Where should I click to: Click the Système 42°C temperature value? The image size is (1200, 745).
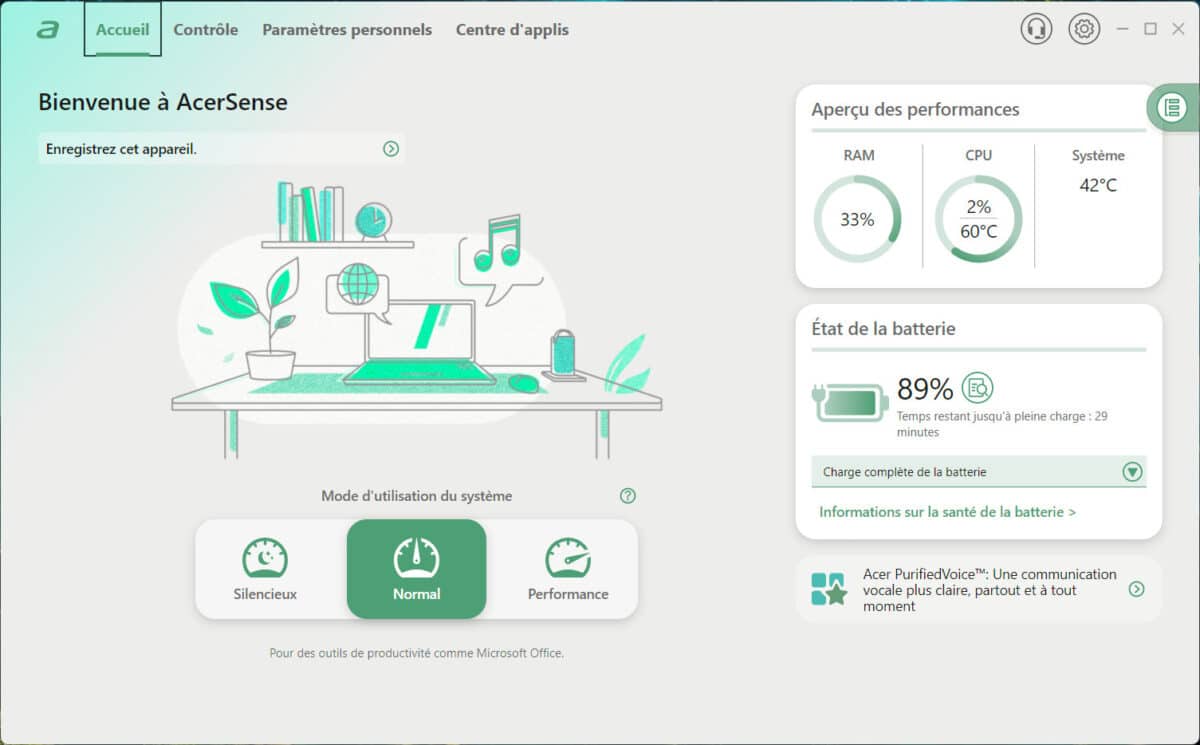[x=1098, y=185]
